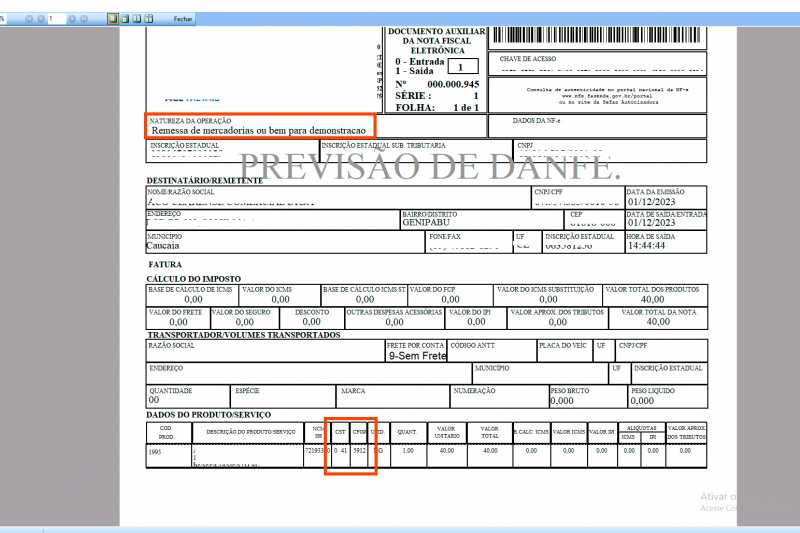Click '9-Sem Frete' in frete por conta

417,356
